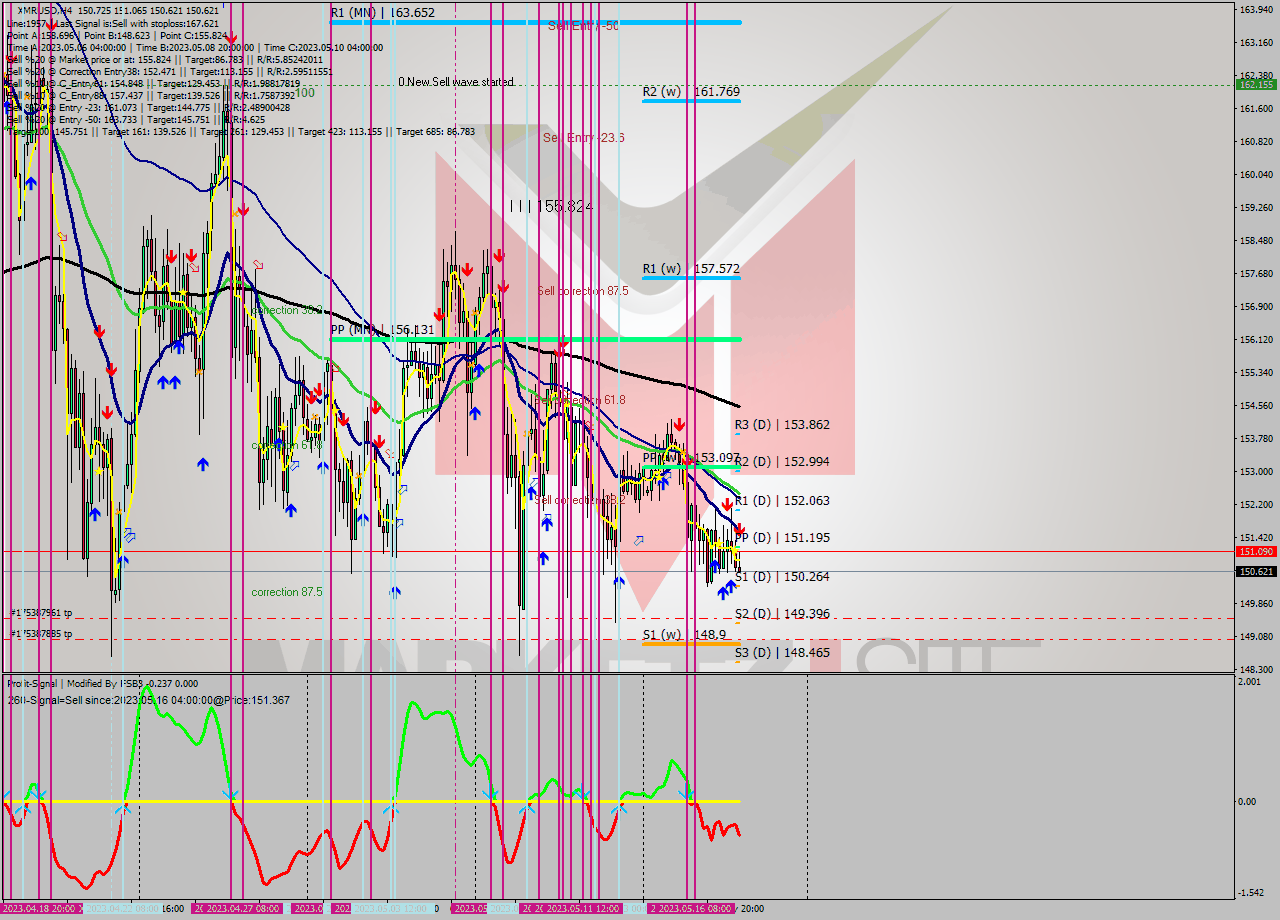Select the 2023.04.18 20:00 date marker
1280x920 pixels.
tap(40, 908)
